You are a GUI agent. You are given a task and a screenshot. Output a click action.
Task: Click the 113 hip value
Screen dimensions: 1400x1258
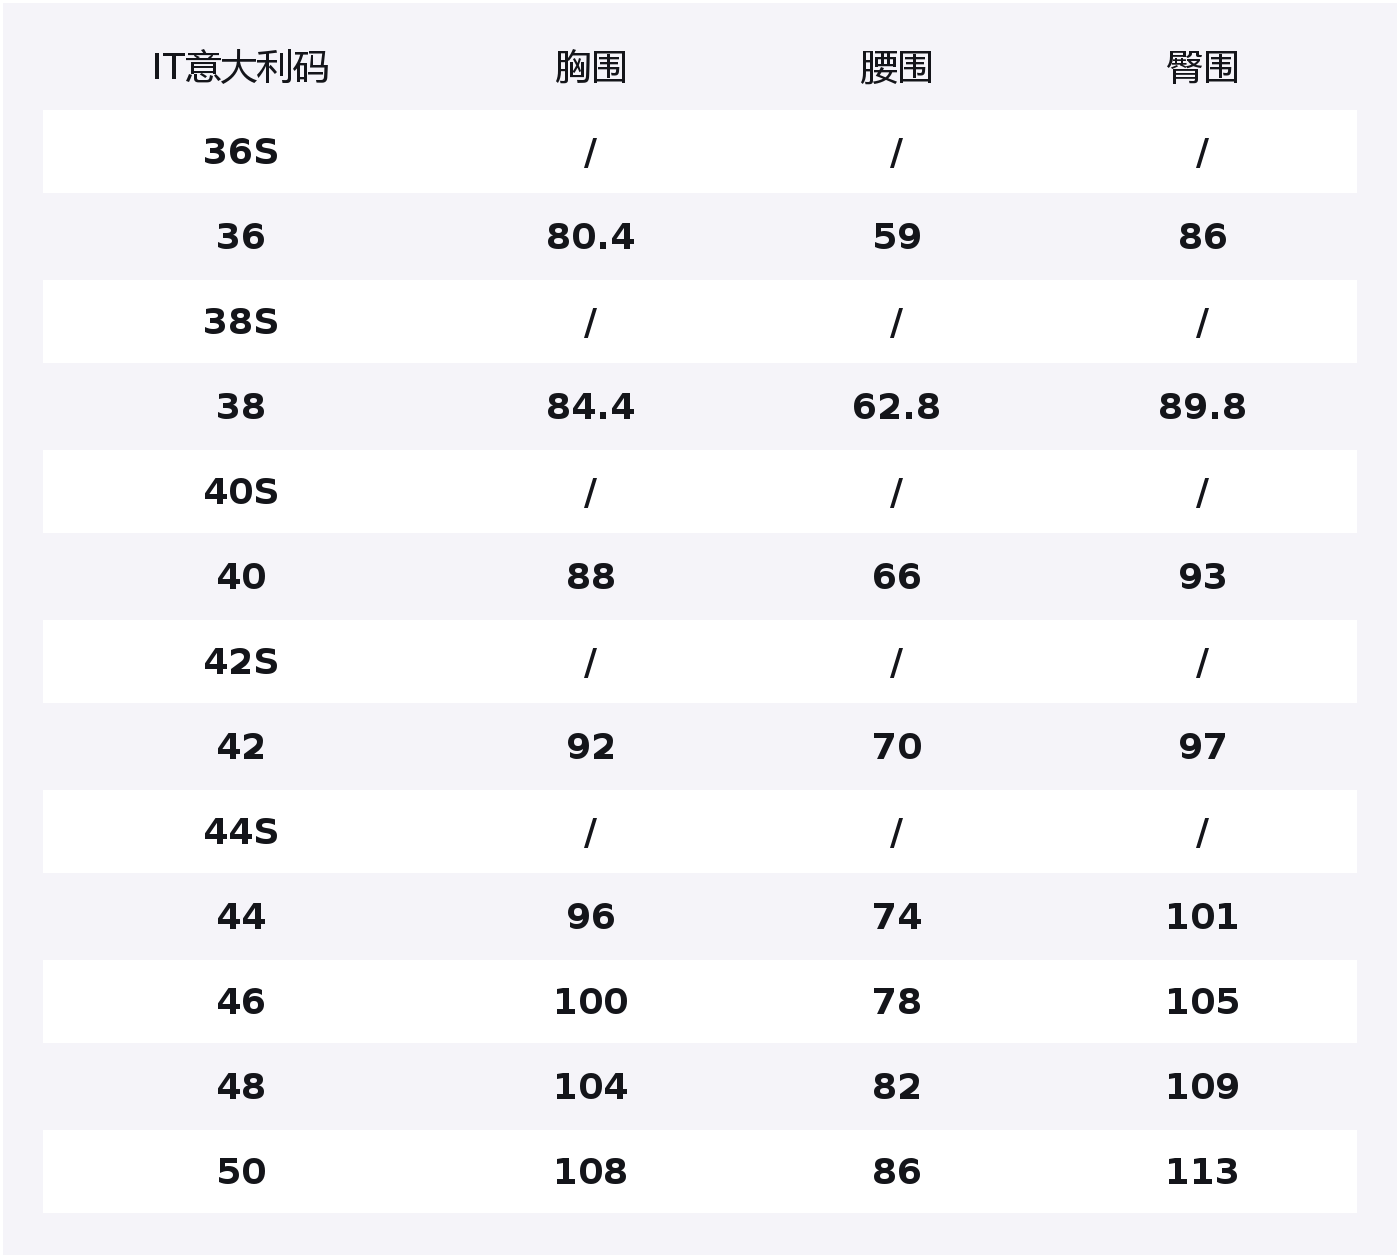click(1202, 1172)
